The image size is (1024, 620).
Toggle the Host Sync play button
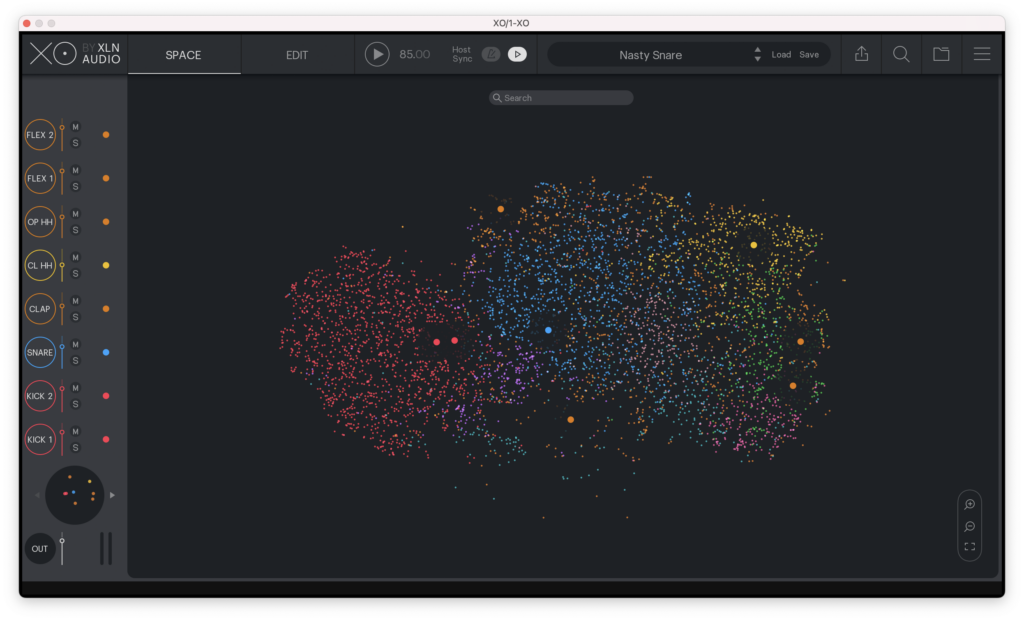pyautogui.click(x=517, y=54)
